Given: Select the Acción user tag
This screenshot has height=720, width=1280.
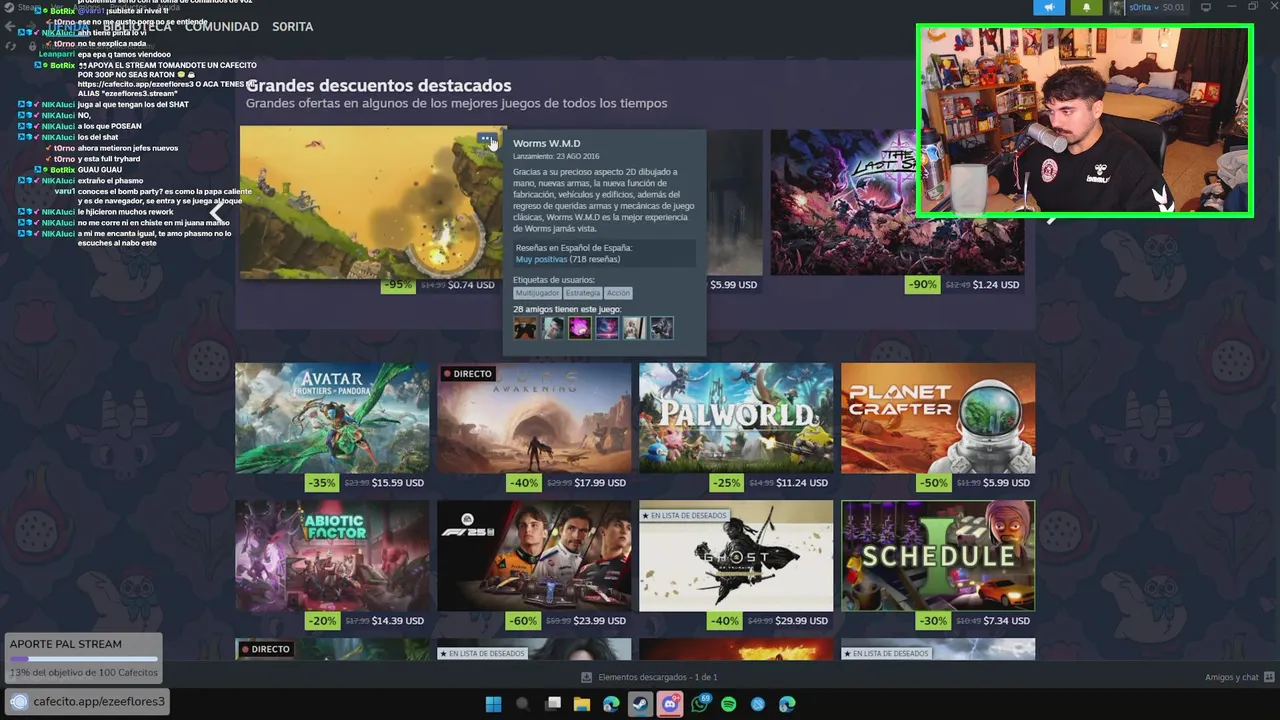Looking at the screenshot, I should pos(618,293).
